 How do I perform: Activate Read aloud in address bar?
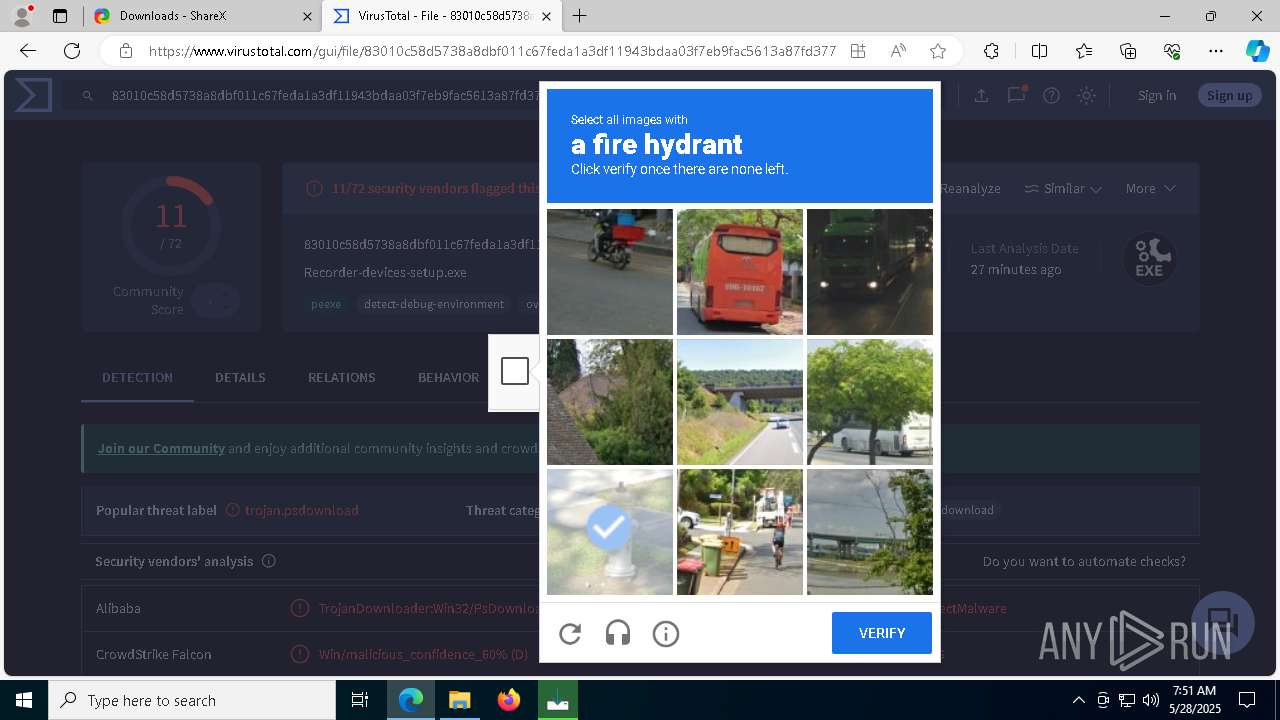pyautogui.click(x=898, y=51)
